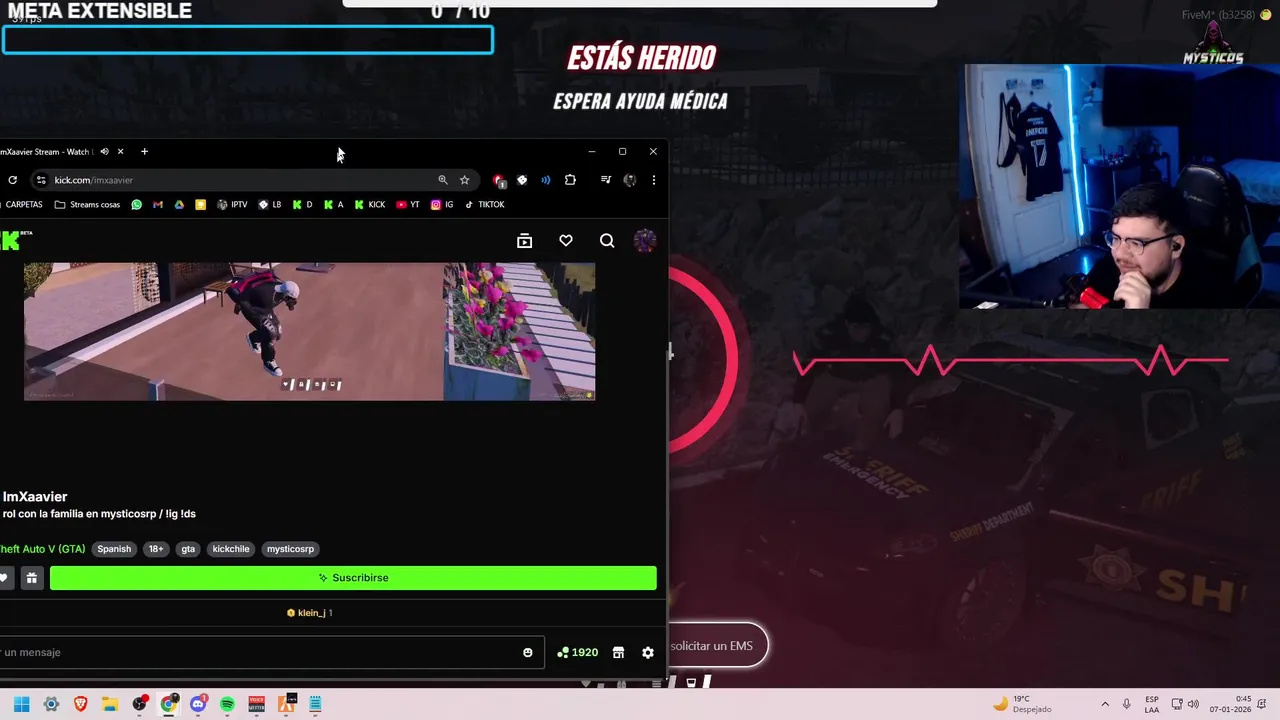Screen dimensions: 1280x720
Task: Open the Streams cosas bookmarks folder
Action: 87,205
